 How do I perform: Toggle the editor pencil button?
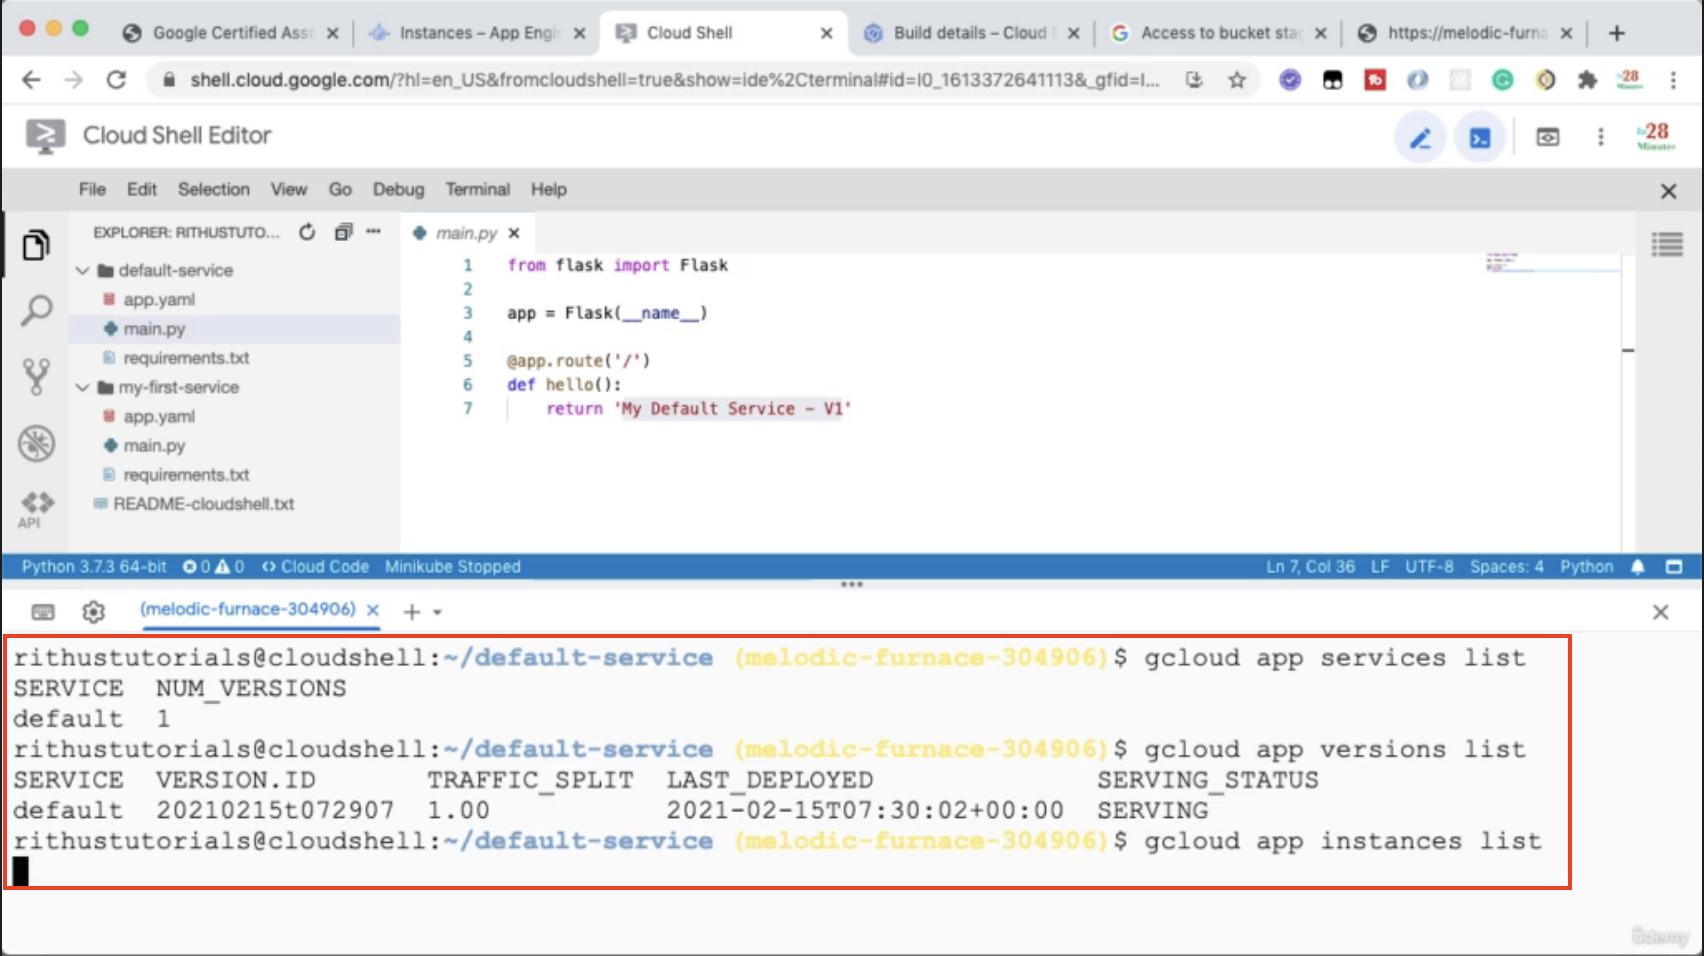click(x=1420, y=137)
